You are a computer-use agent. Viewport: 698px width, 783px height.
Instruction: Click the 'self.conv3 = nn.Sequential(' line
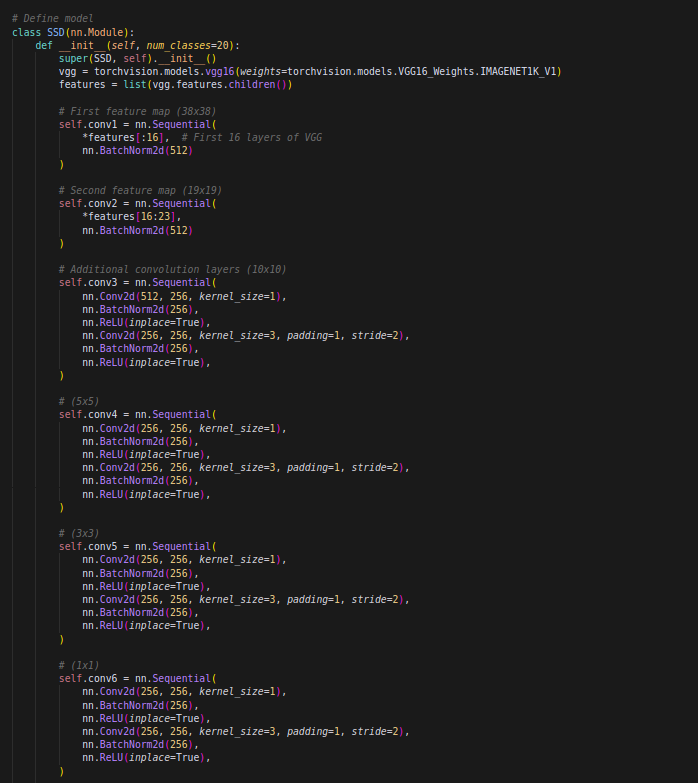pyautogui.click(x=138, y=282)
